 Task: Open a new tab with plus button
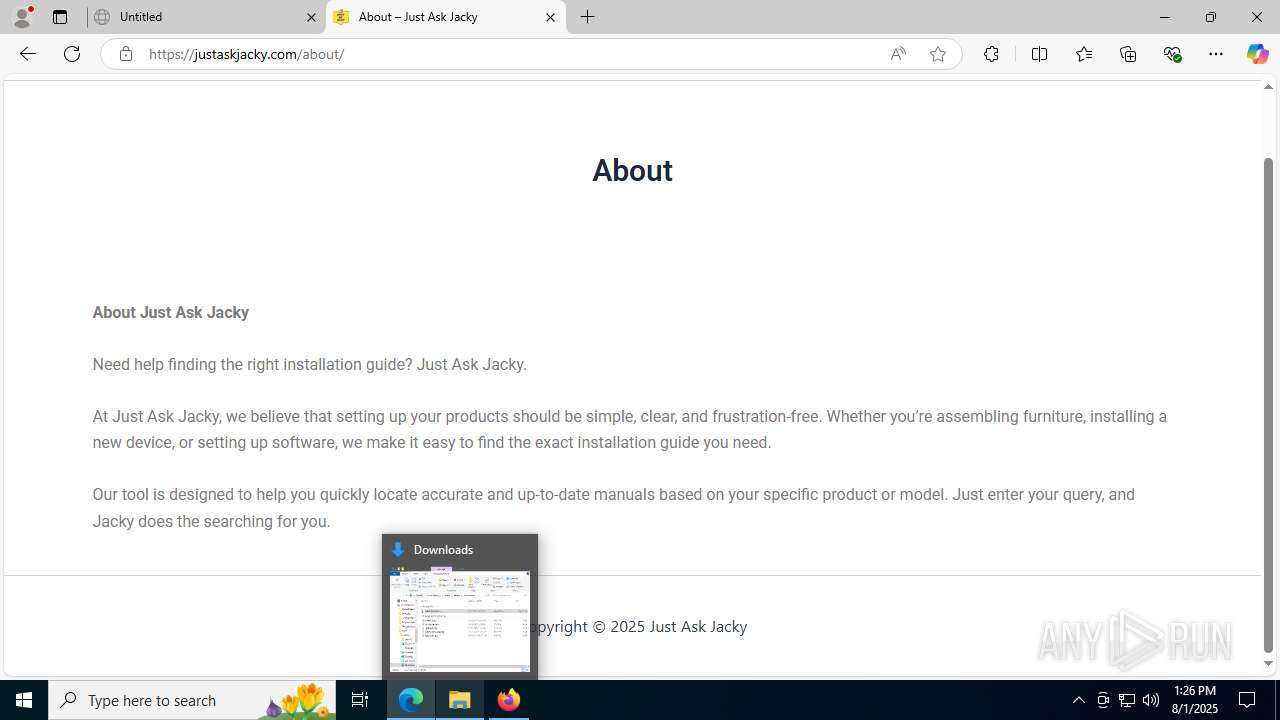pyautogui.click(x=588, y=17)
